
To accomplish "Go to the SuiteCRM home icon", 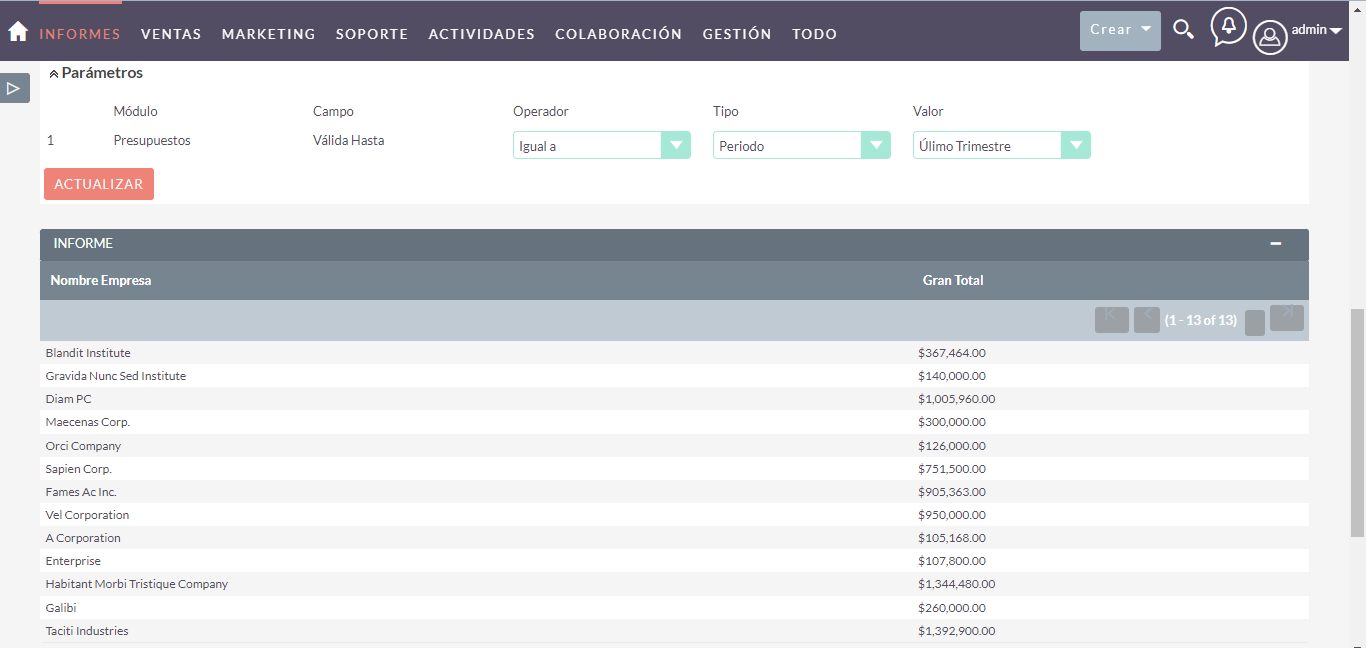I will (18, 32).
